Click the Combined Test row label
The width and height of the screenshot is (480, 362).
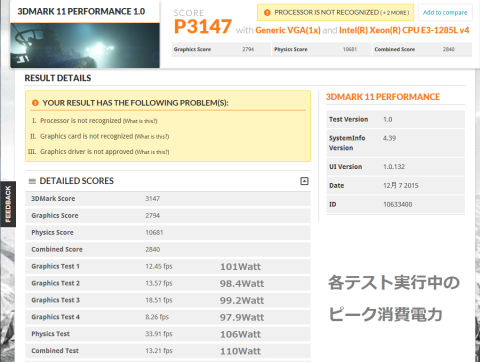coord(55,351)
